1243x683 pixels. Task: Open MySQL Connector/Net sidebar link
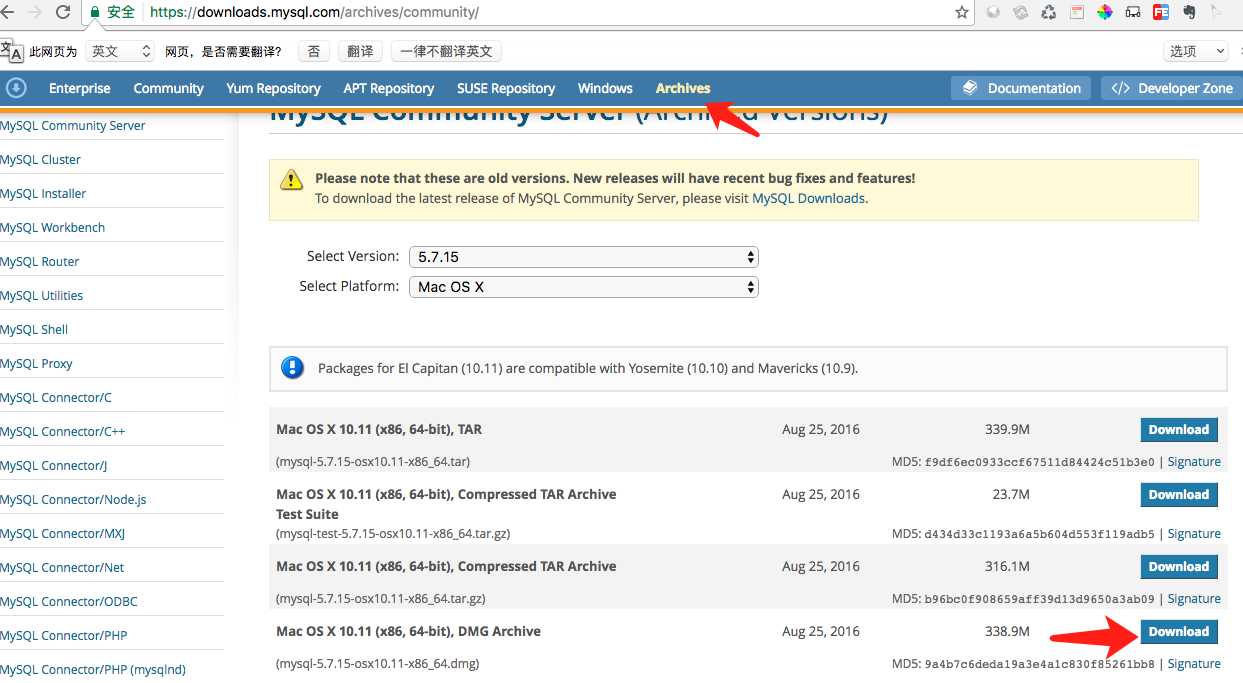(62, 567)
